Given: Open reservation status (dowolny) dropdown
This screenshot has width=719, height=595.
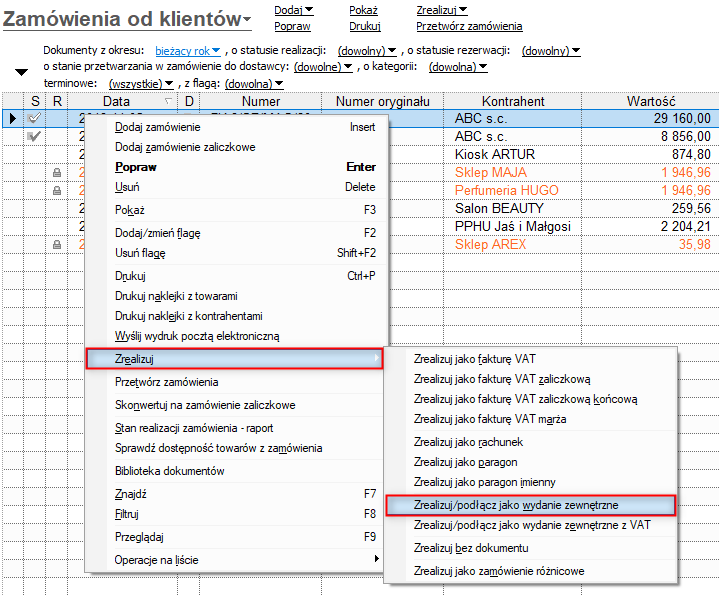Looking at the screenshot, I should [551, 51].
